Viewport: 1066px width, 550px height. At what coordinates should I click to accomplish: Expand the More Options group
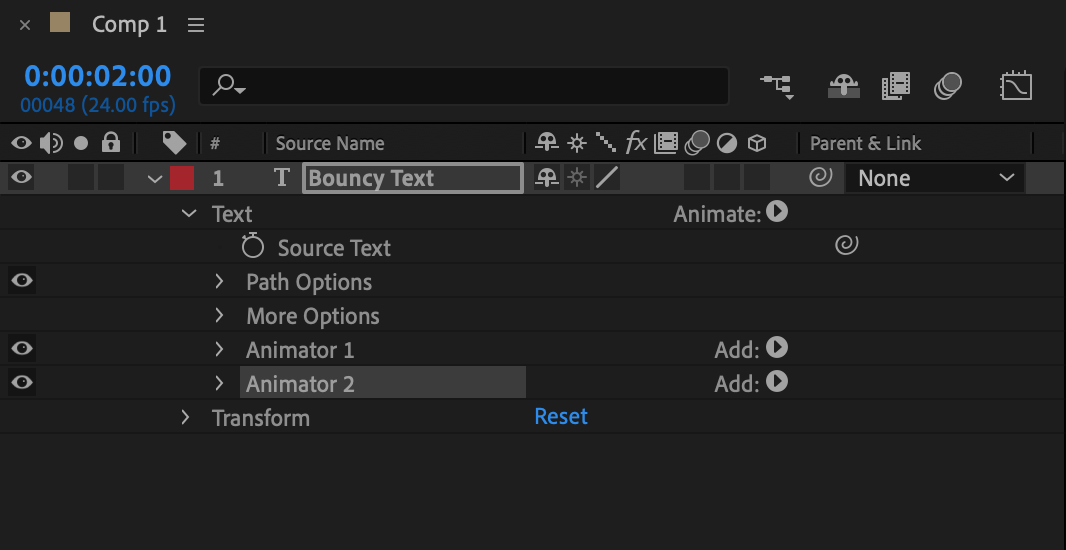219,316
